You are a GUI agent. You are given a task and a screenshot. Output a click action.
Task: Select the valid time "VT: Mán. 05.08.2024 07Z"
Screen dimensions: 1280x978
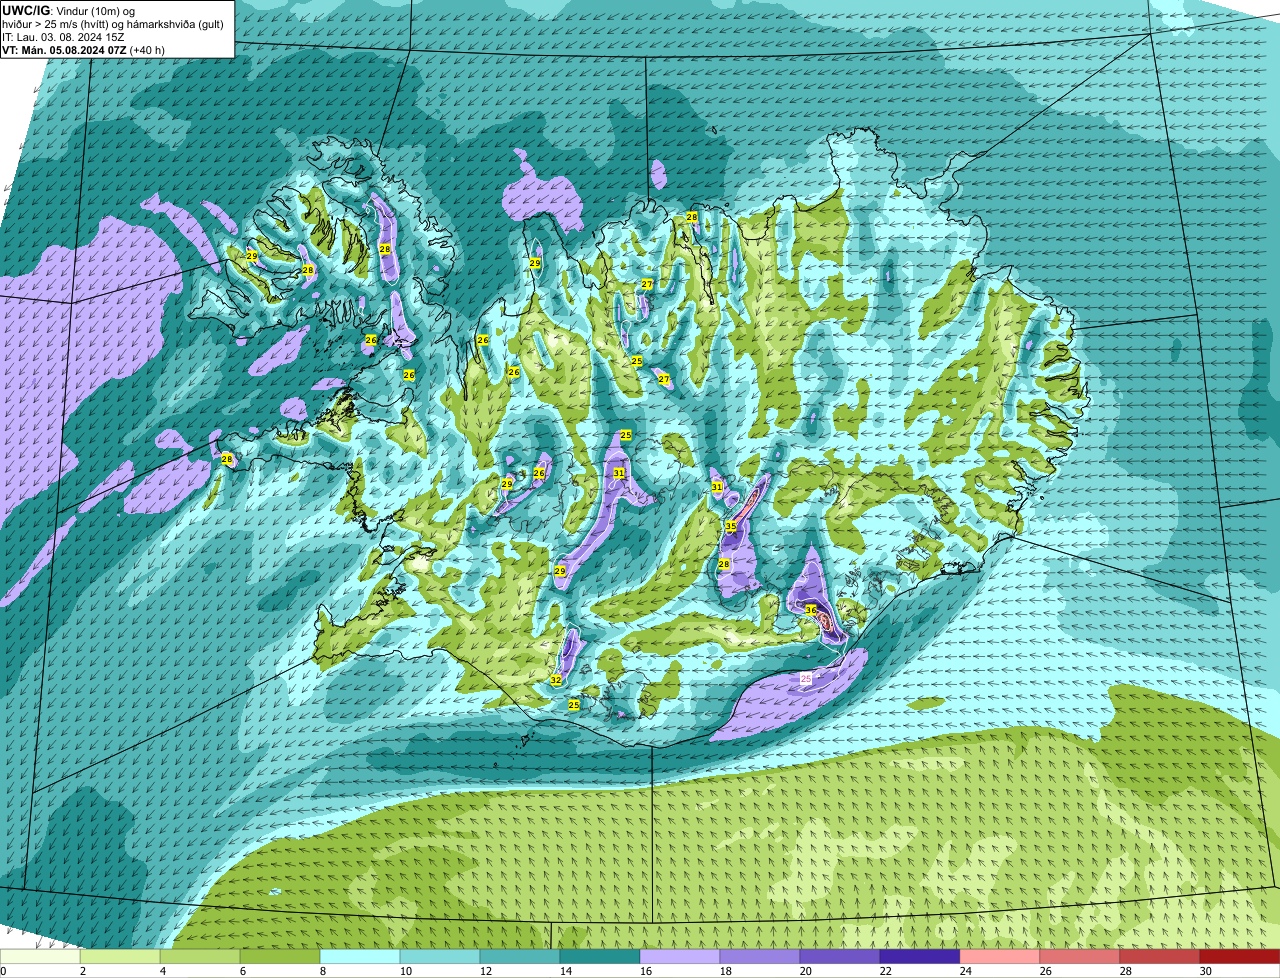64,50
